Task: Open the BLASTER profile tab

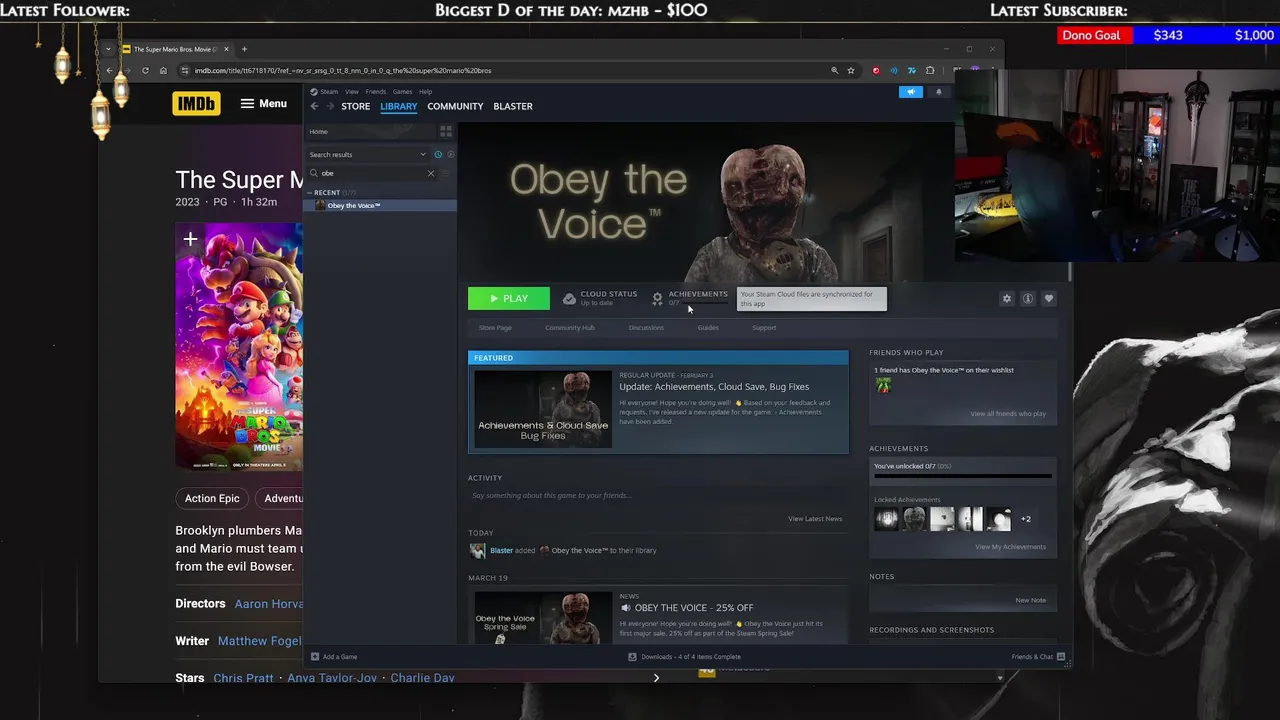Action: tap(513, 106)
